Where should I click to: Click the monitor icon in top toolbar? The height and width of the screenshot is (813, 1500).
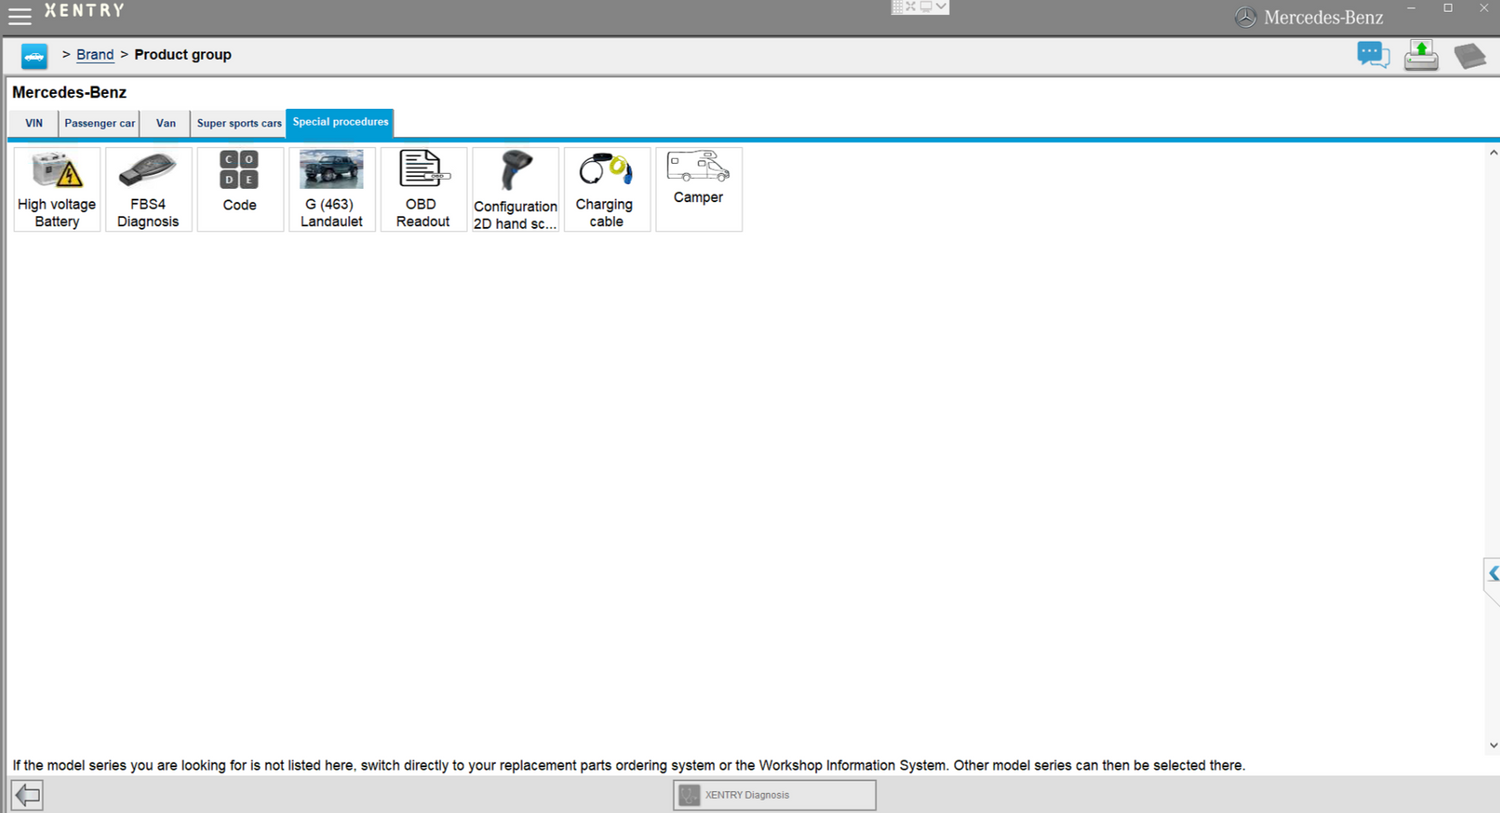(x=926, y=6)
